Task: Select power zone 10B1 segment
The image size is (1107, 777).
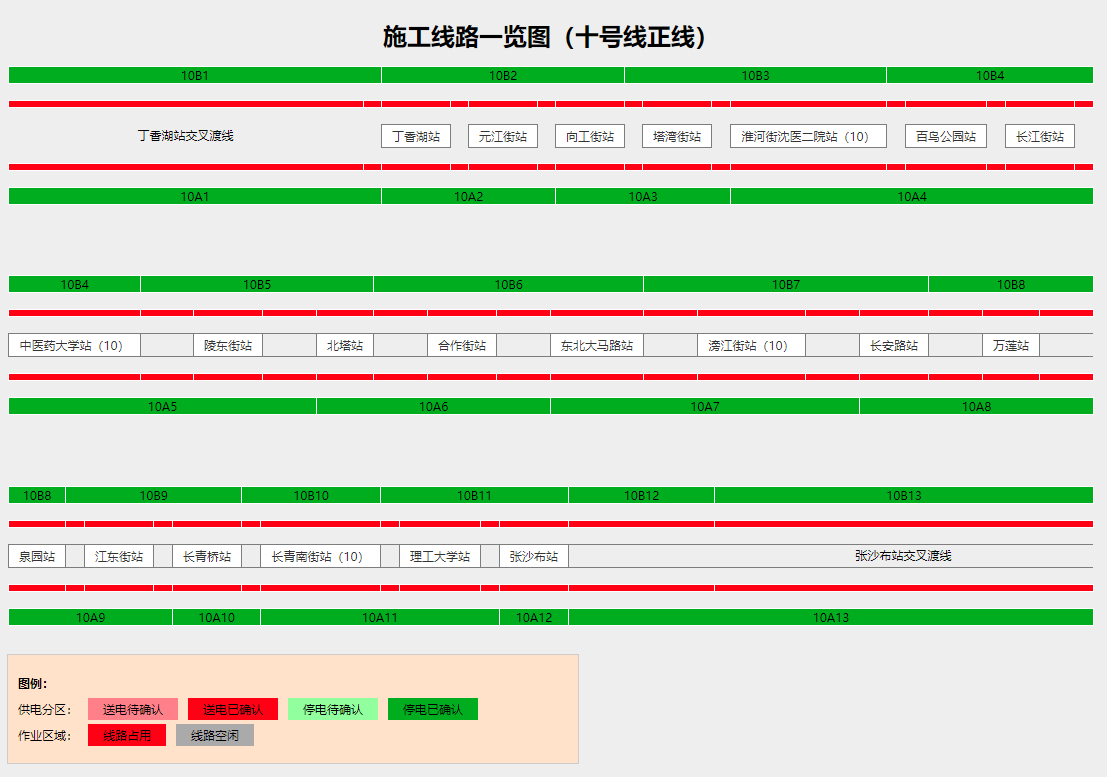Action: 194,74
